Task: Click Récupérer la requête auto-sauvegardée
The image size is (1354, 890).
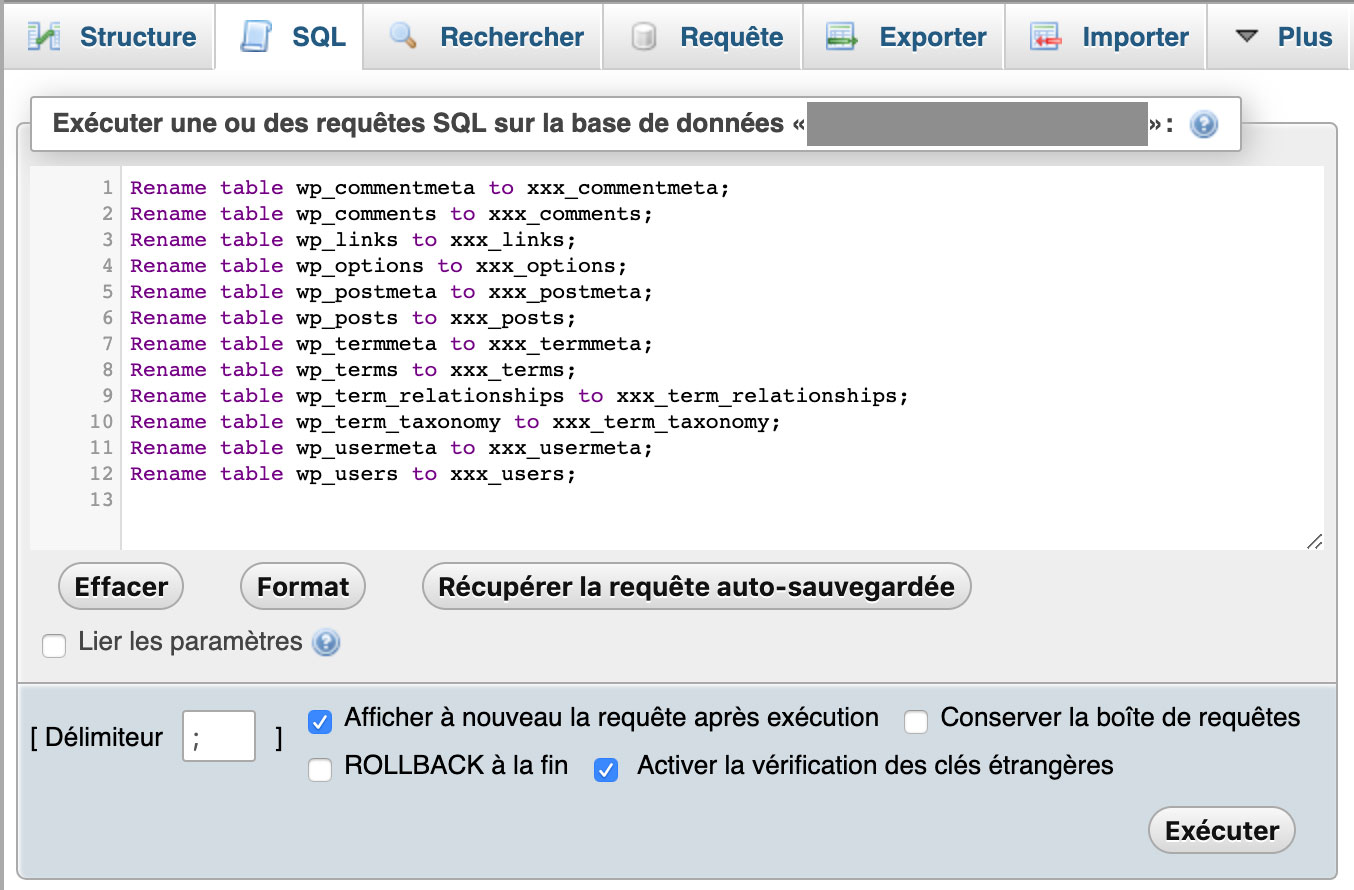Action: click(697, 586)
